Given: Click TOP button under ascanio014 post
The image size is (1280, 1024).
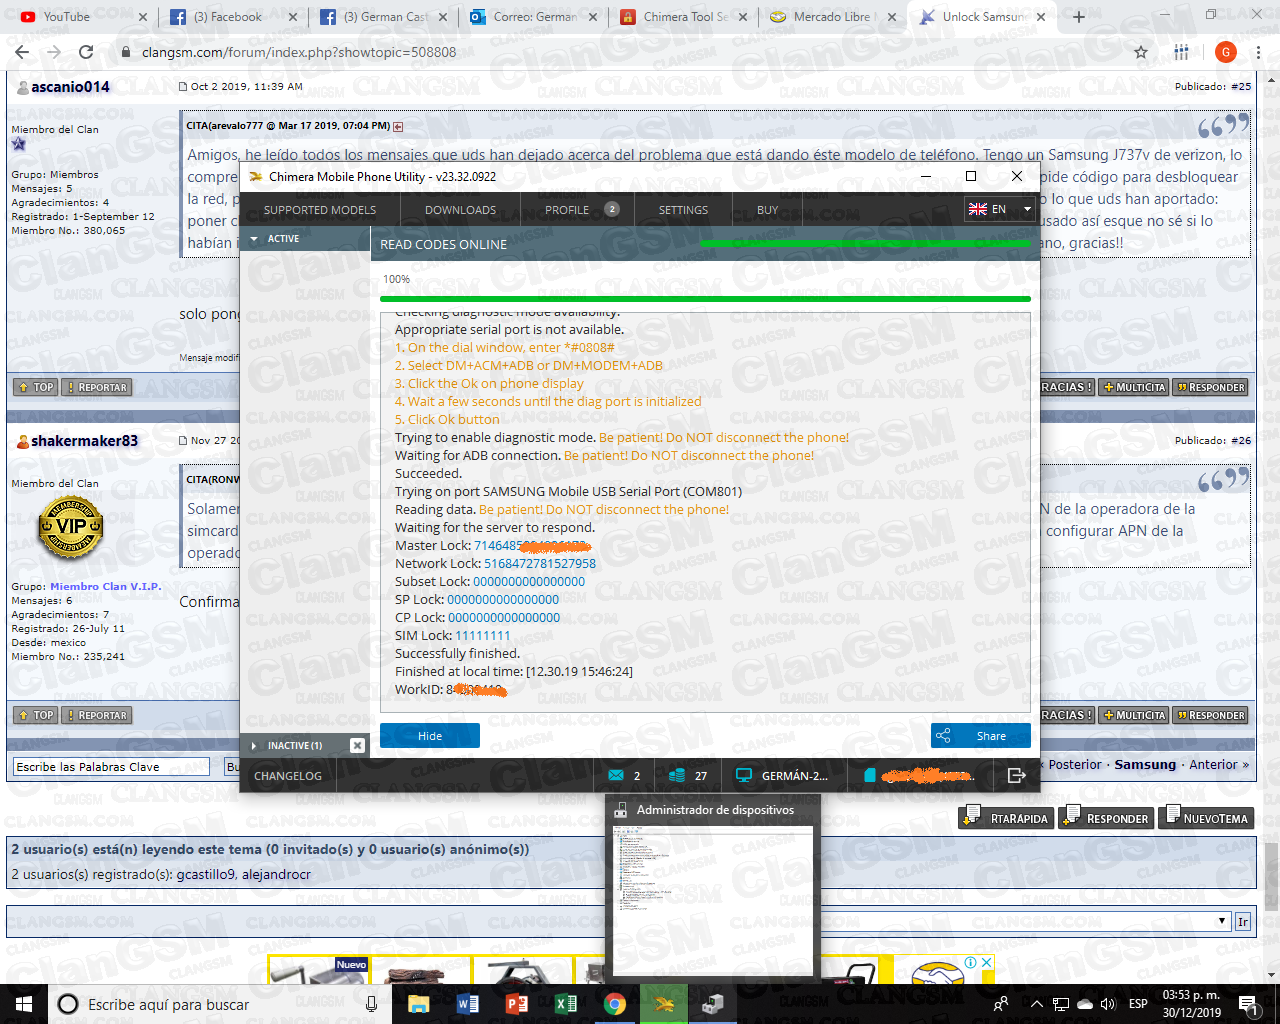Looking at the screenshot, I should (x=35, y=387).
